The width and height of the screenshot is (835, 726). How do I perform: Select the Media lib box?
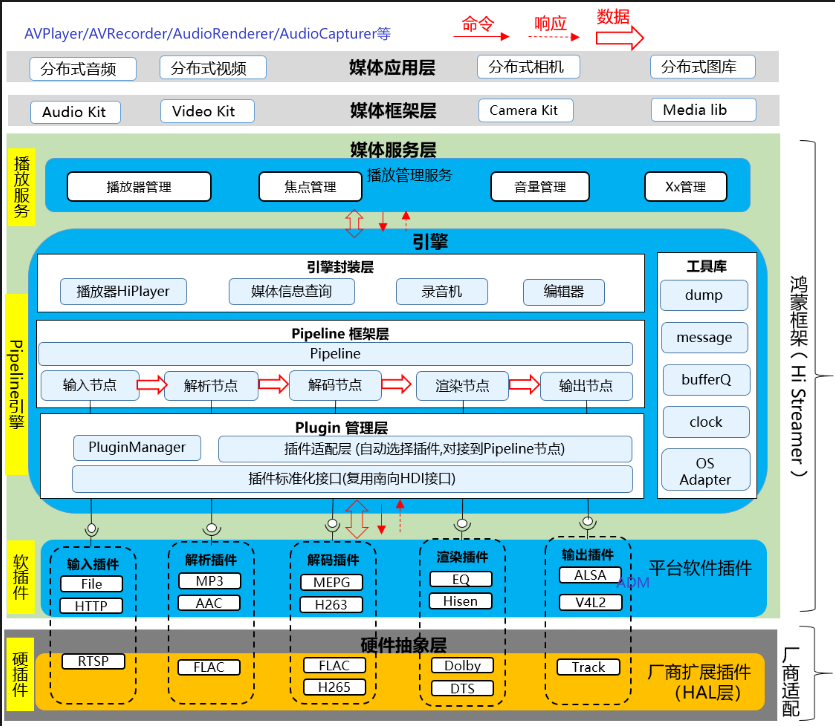703,110
